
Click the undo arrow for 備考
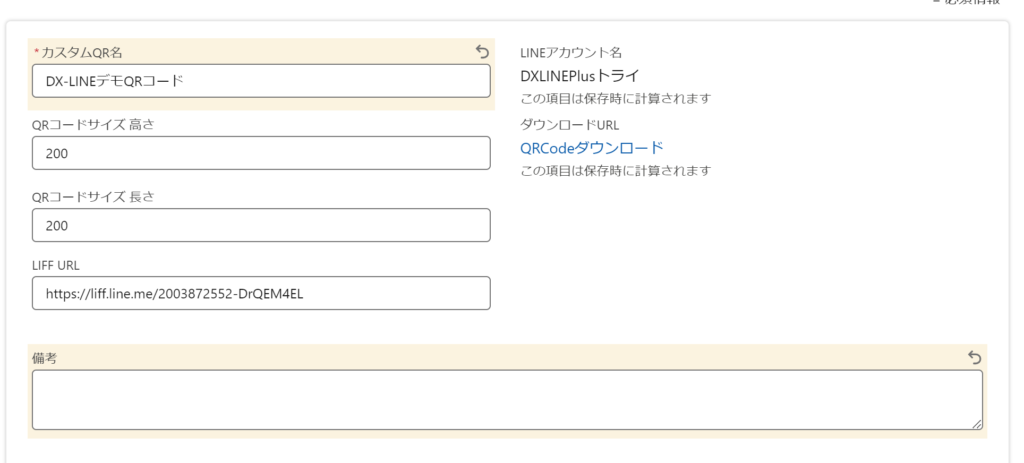tap(974, 357)
